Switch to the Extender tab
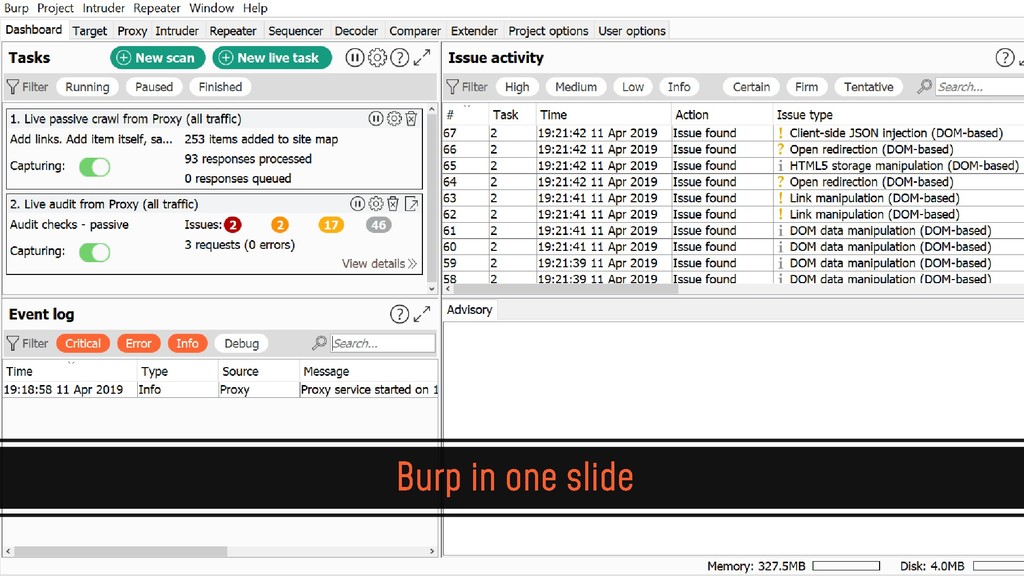This screenshot has width=1024, height=576. [474, 31]
